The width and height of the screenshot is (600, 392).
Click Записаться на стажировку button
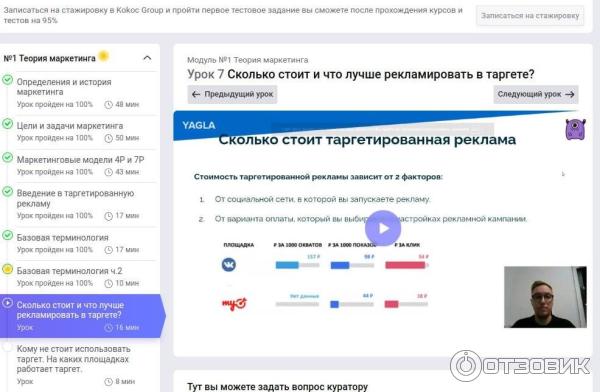click(530, 16)
